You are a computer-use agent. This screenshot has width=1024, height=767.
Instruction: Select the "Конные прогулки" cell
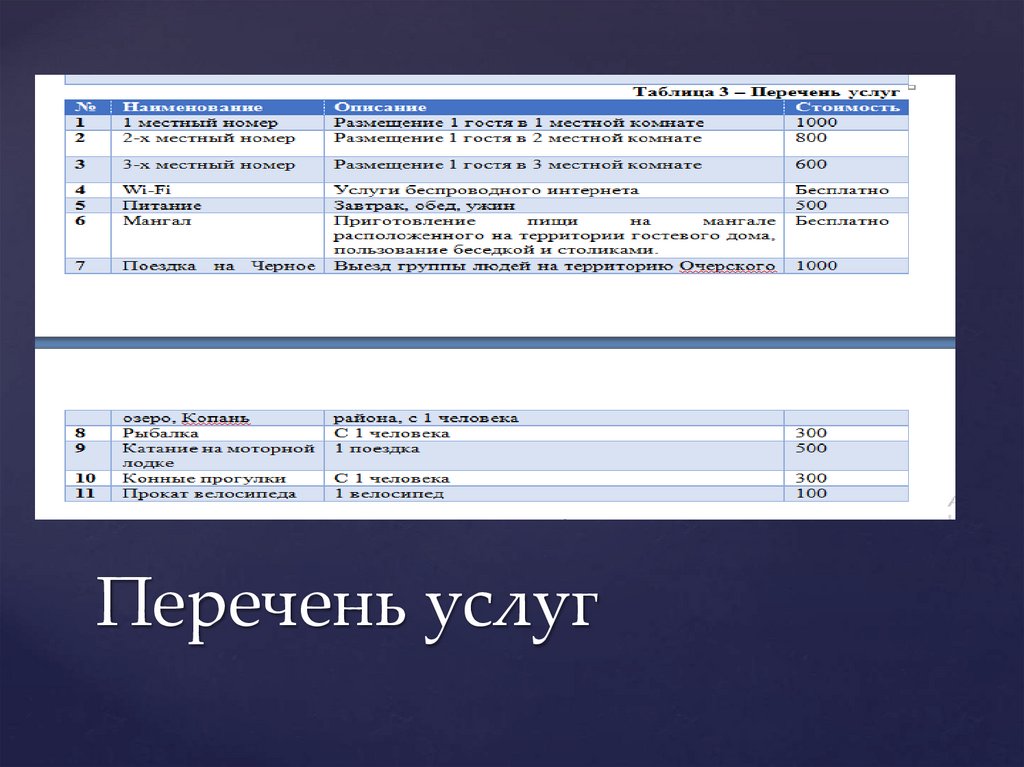(184, 478)
